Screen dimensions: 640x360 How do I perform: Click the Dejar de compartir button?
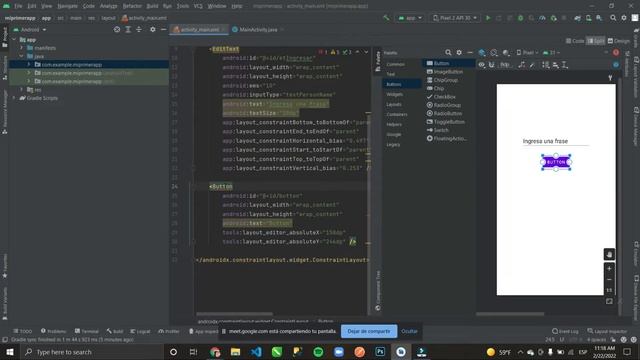[369, 331]
